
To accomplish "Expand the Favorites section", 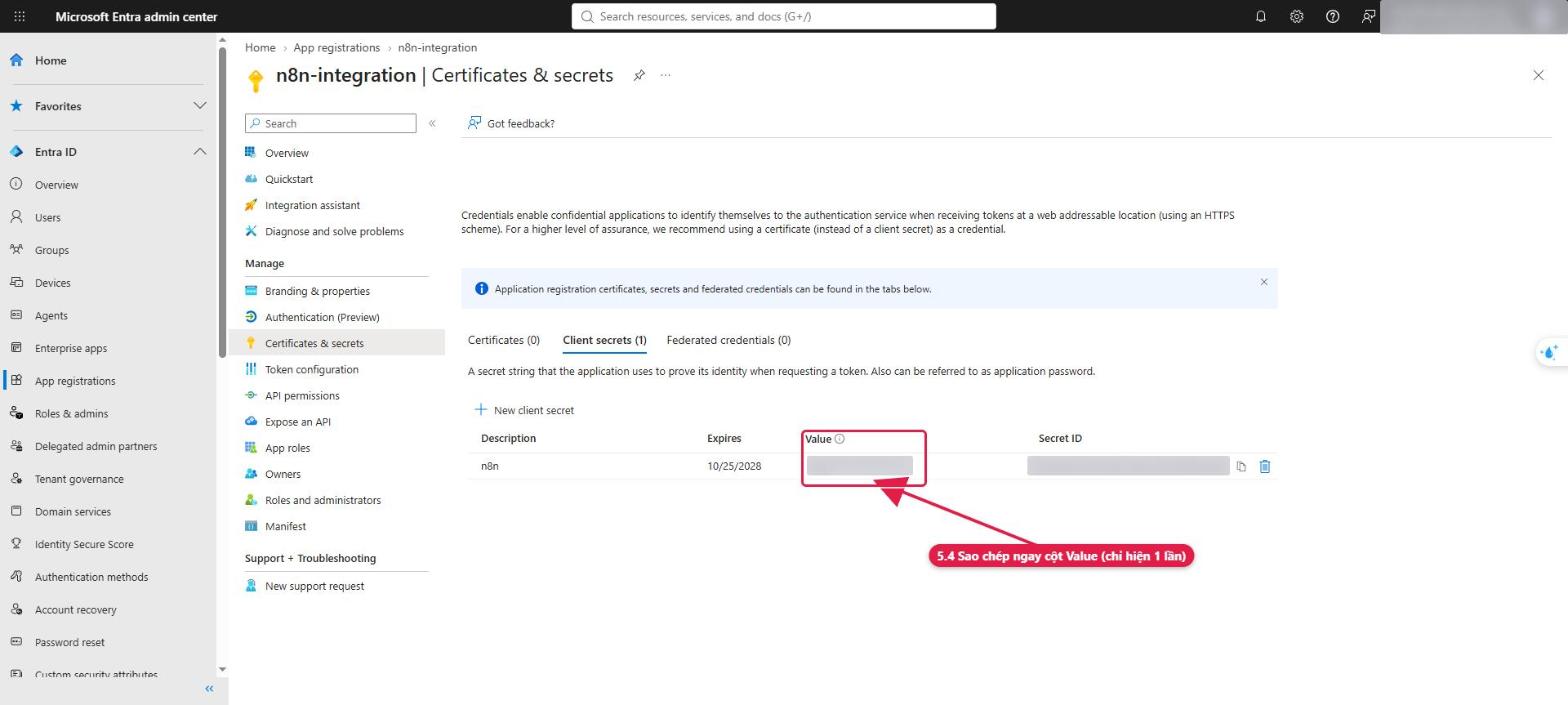I will (x=199, y=106).
